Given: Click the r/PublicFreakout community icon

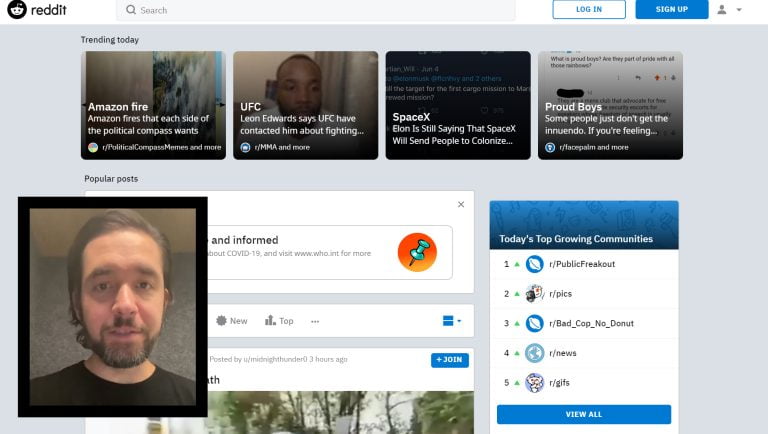Looking at the screenshot, I should pos(534,264).
